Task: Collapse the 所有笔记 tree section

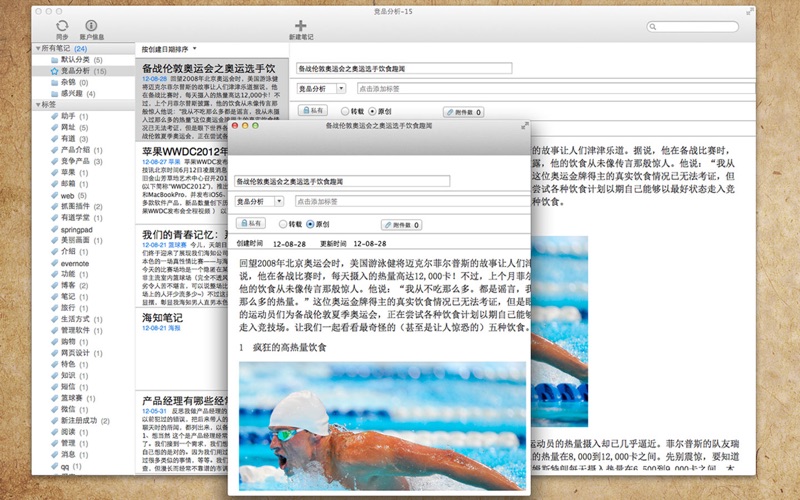Action: point(38,48)
